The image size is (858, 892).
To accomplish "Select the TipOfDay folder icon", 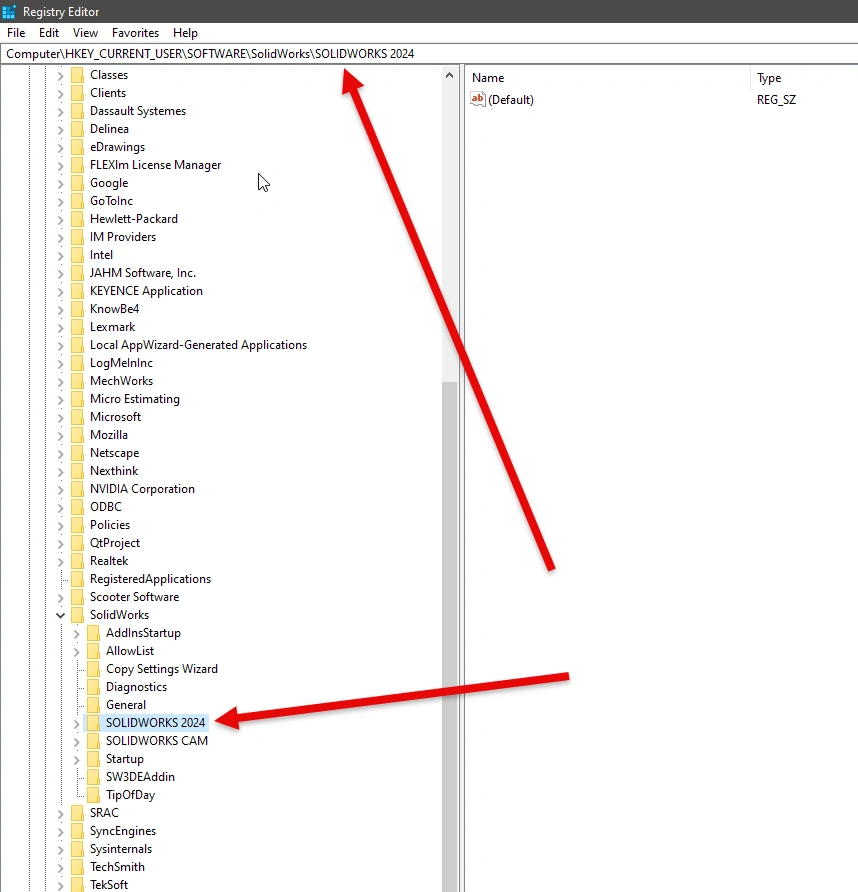I will [x=93, y=795].
